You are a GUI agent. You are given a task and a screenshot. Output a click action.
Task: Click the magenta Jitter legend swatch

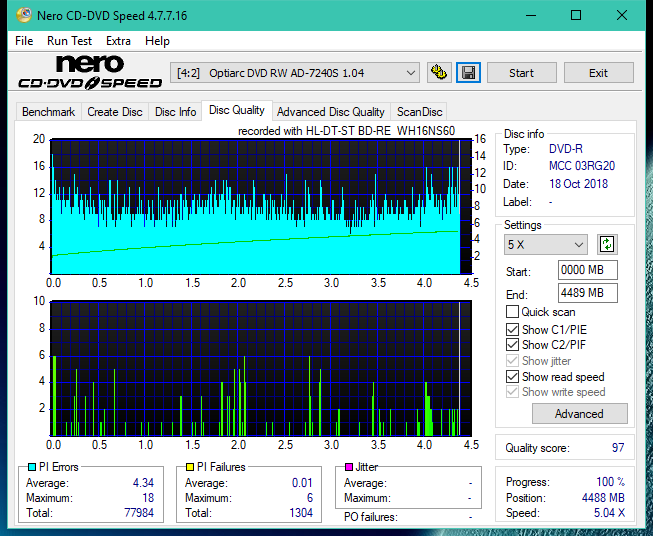349,467
